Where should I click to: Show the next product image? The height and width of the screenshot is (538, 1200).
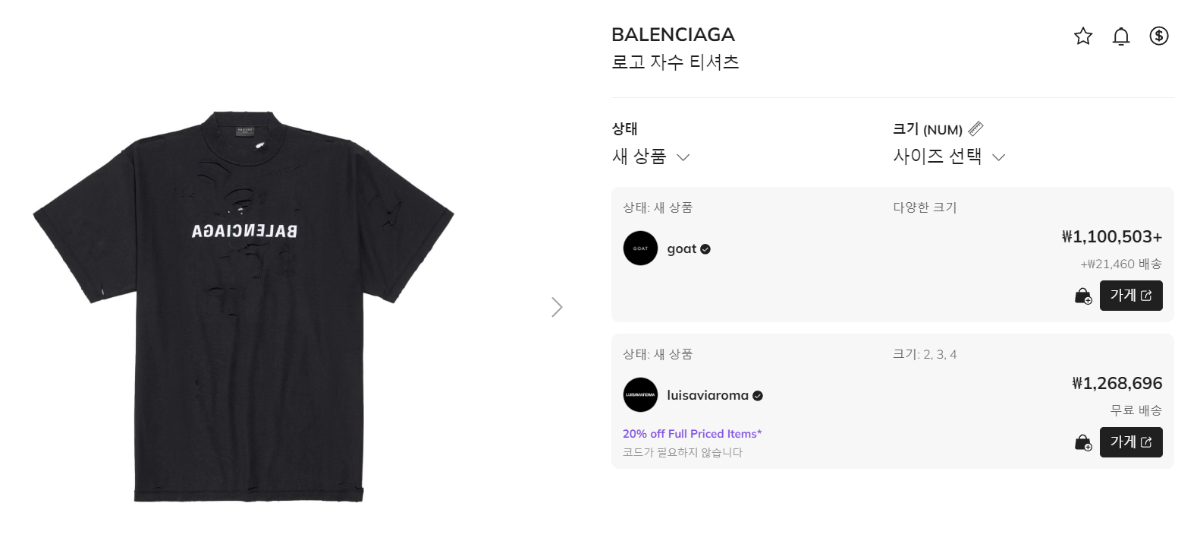tap(557, 307)
